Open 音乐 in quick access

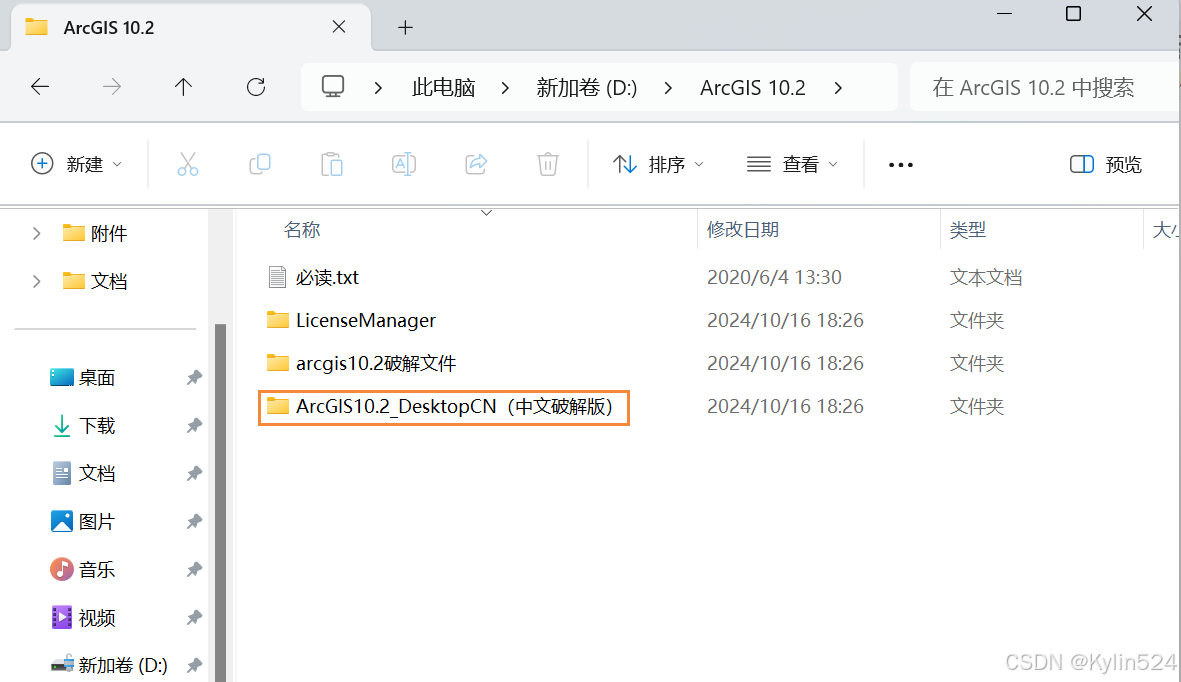tap(82, 570)
